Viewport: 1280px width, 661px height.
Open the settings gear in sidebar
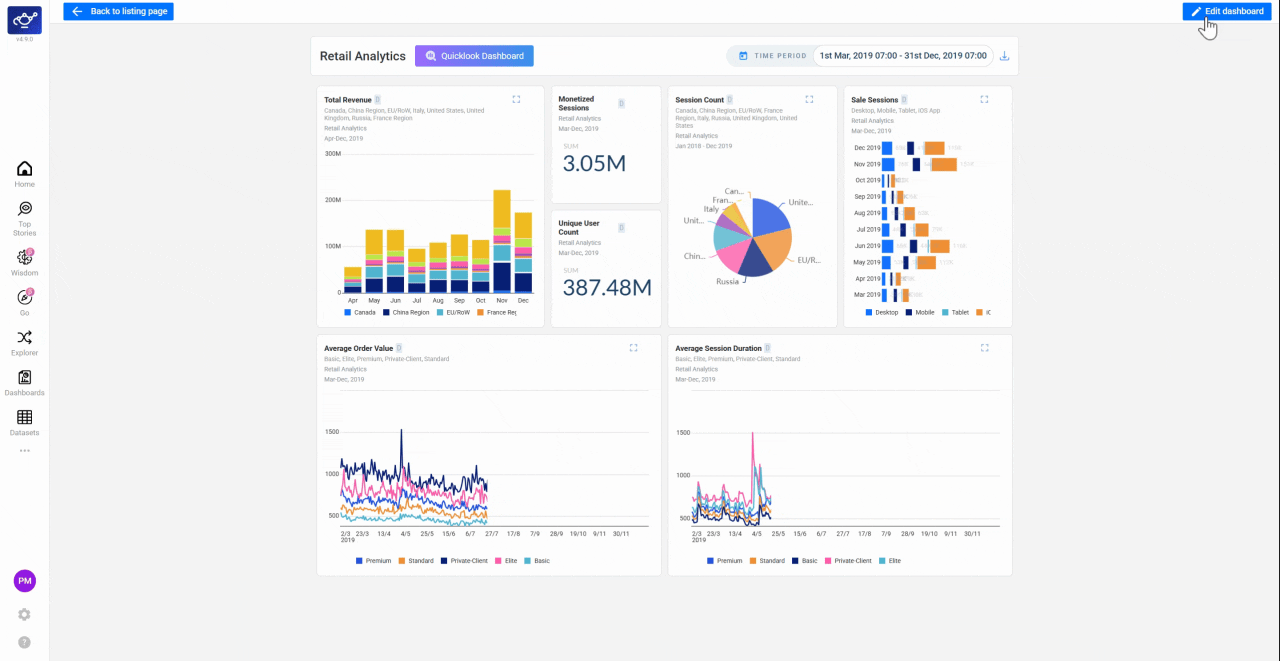coord(24,614)
